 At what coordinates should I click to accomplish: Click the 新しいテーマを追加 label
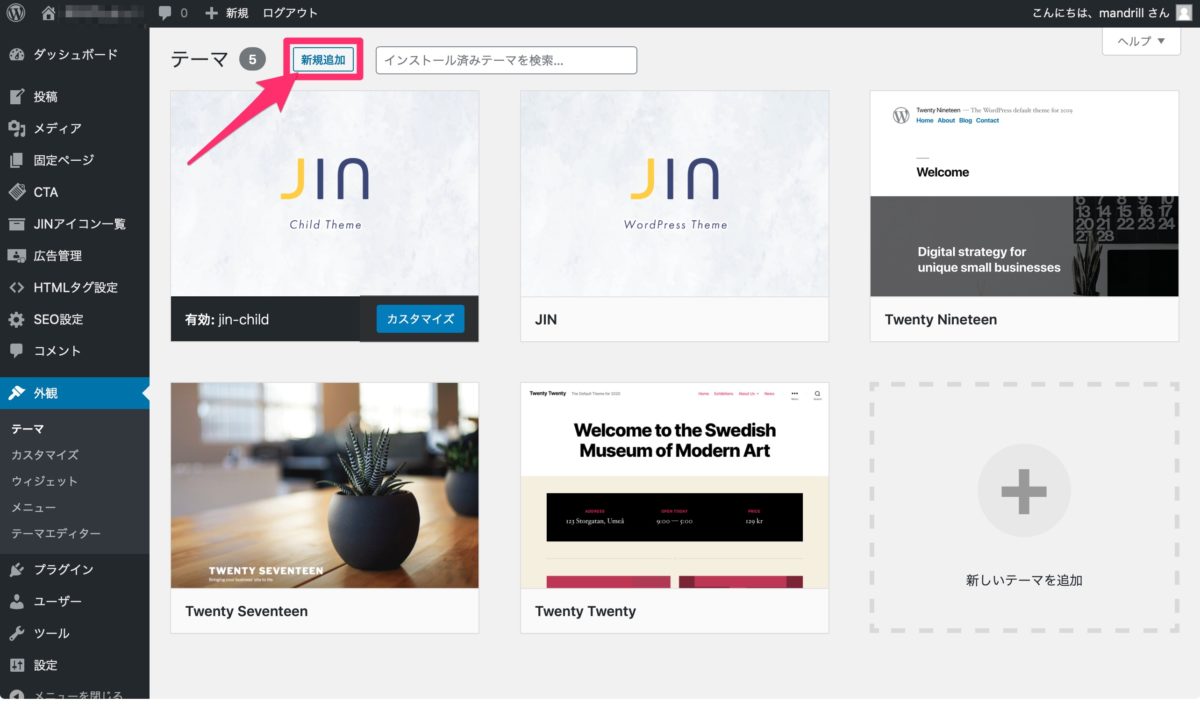click(1024, 580)
